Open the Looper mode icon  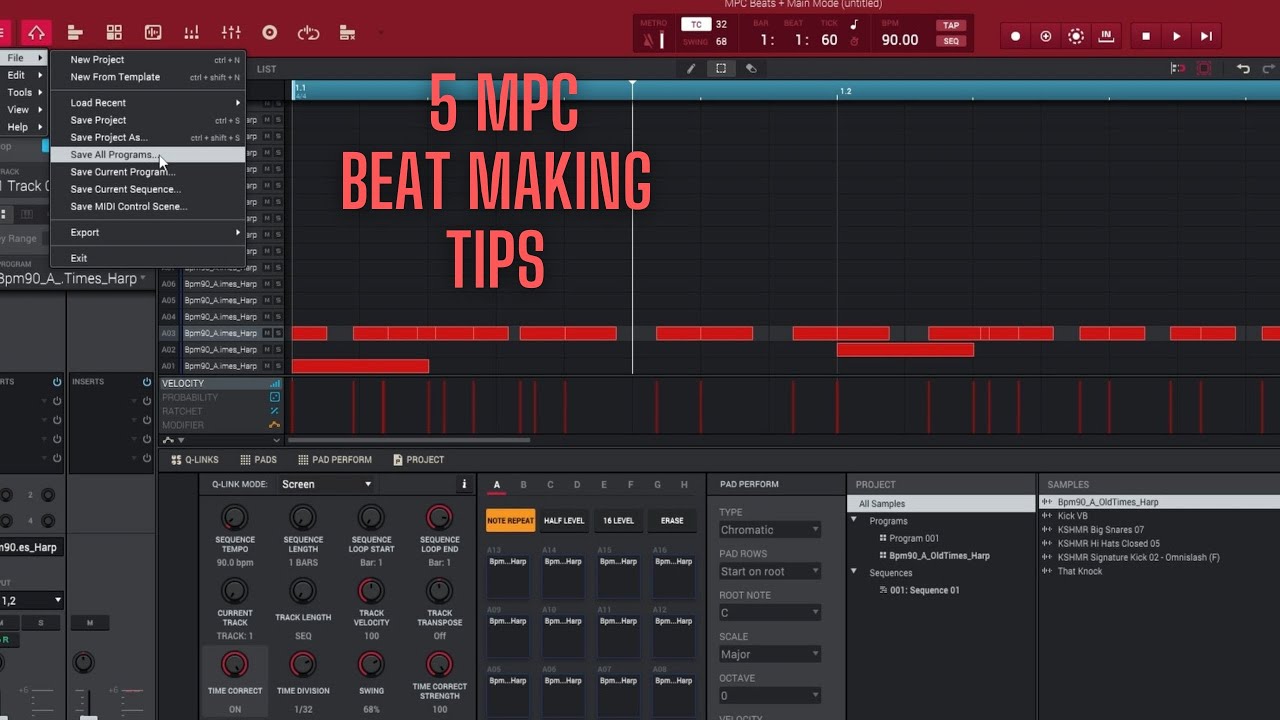pyautogui.click(x=308, y=34)
